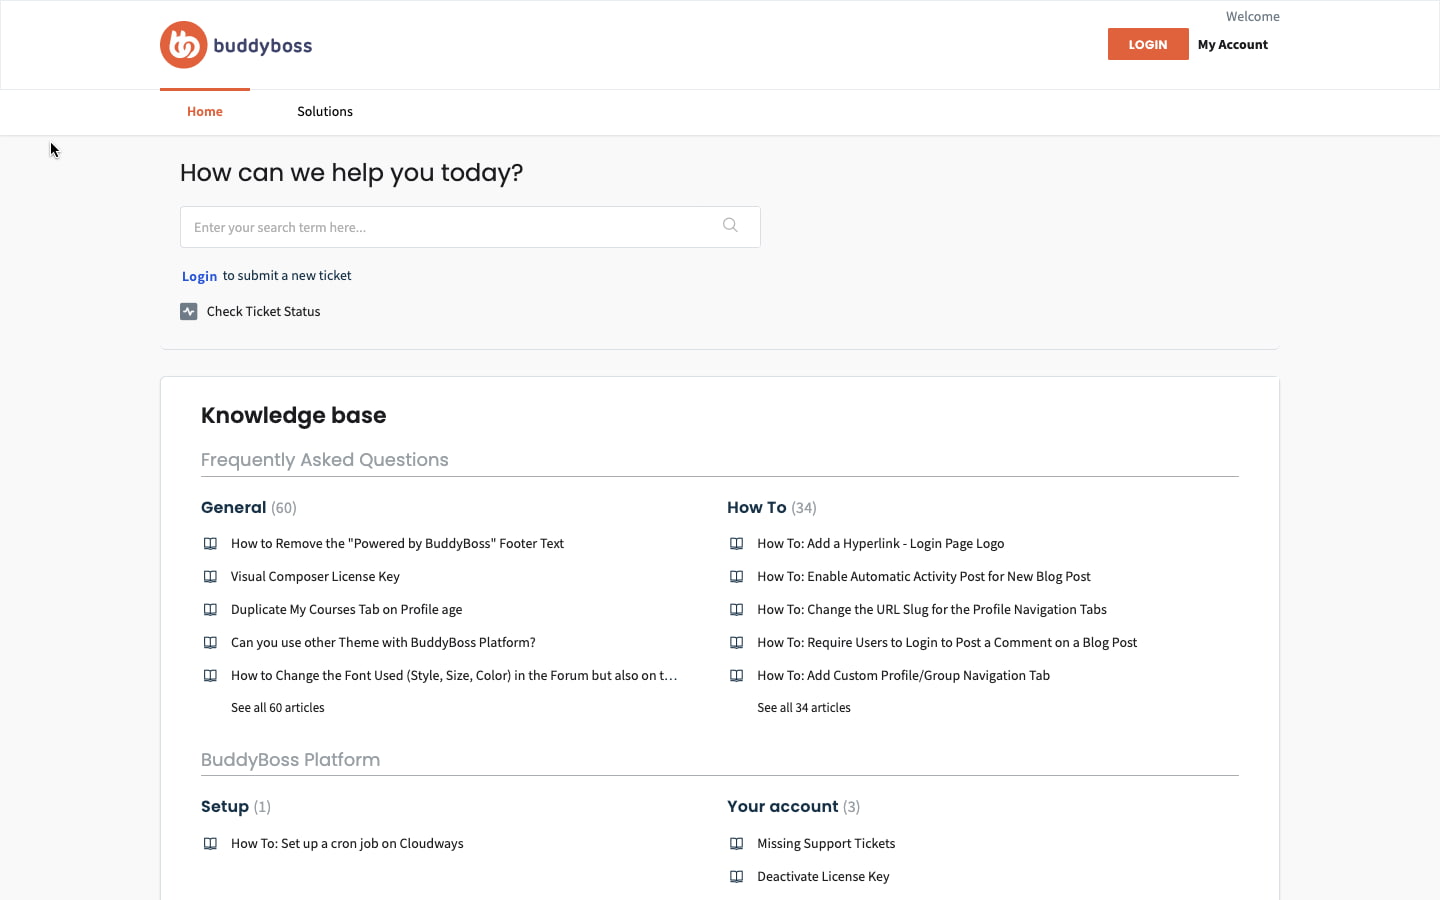Image resolution: width=1440 pixels, height=900 pixels.
Task: Open Check Ticket Status link
Action: point(263,312)
